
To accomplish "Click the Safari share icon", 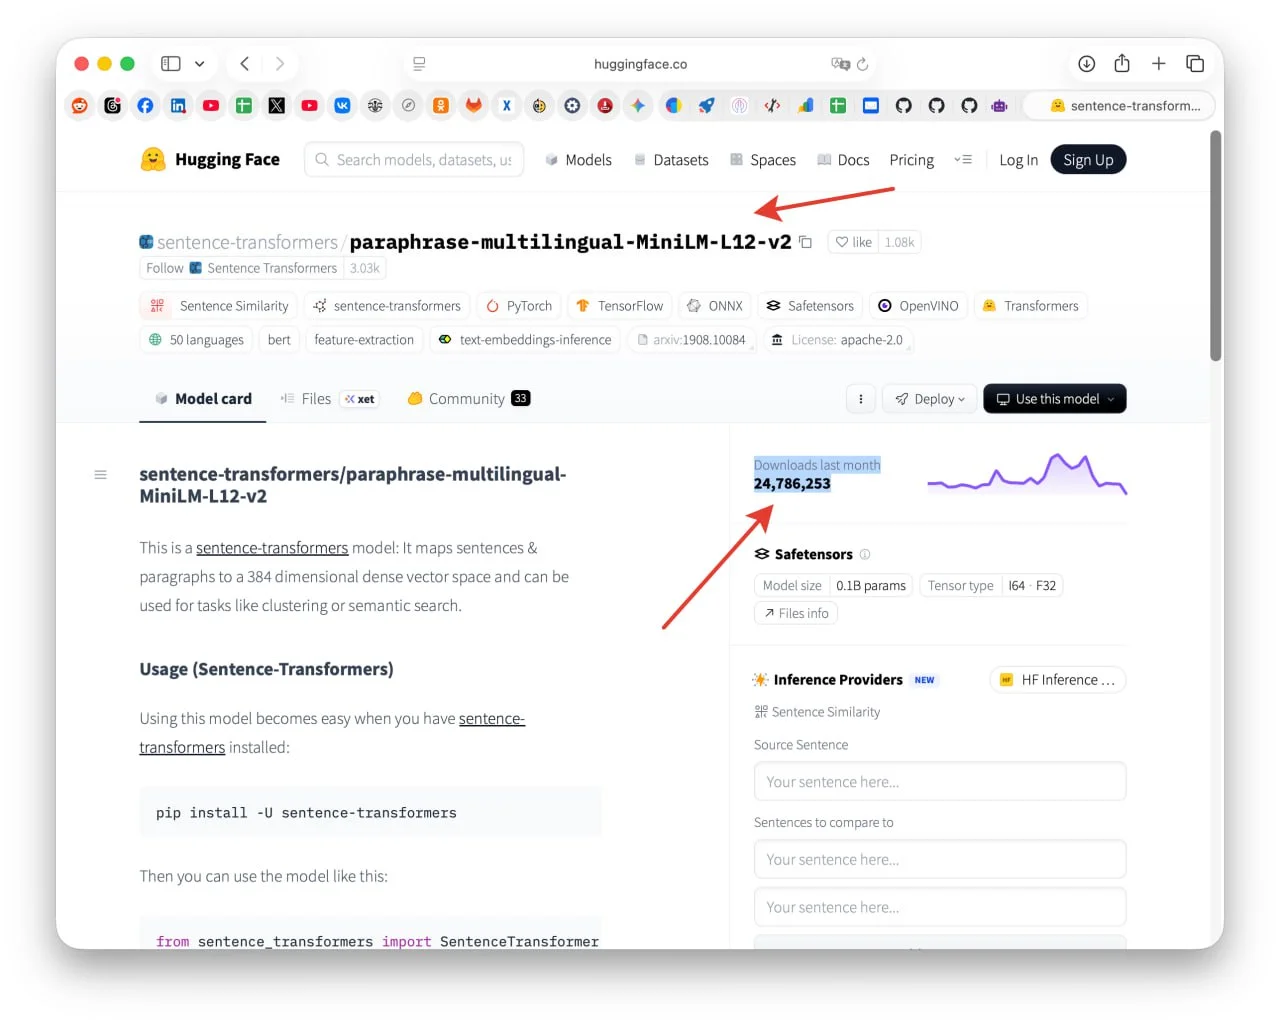I will pos(1122,64).
